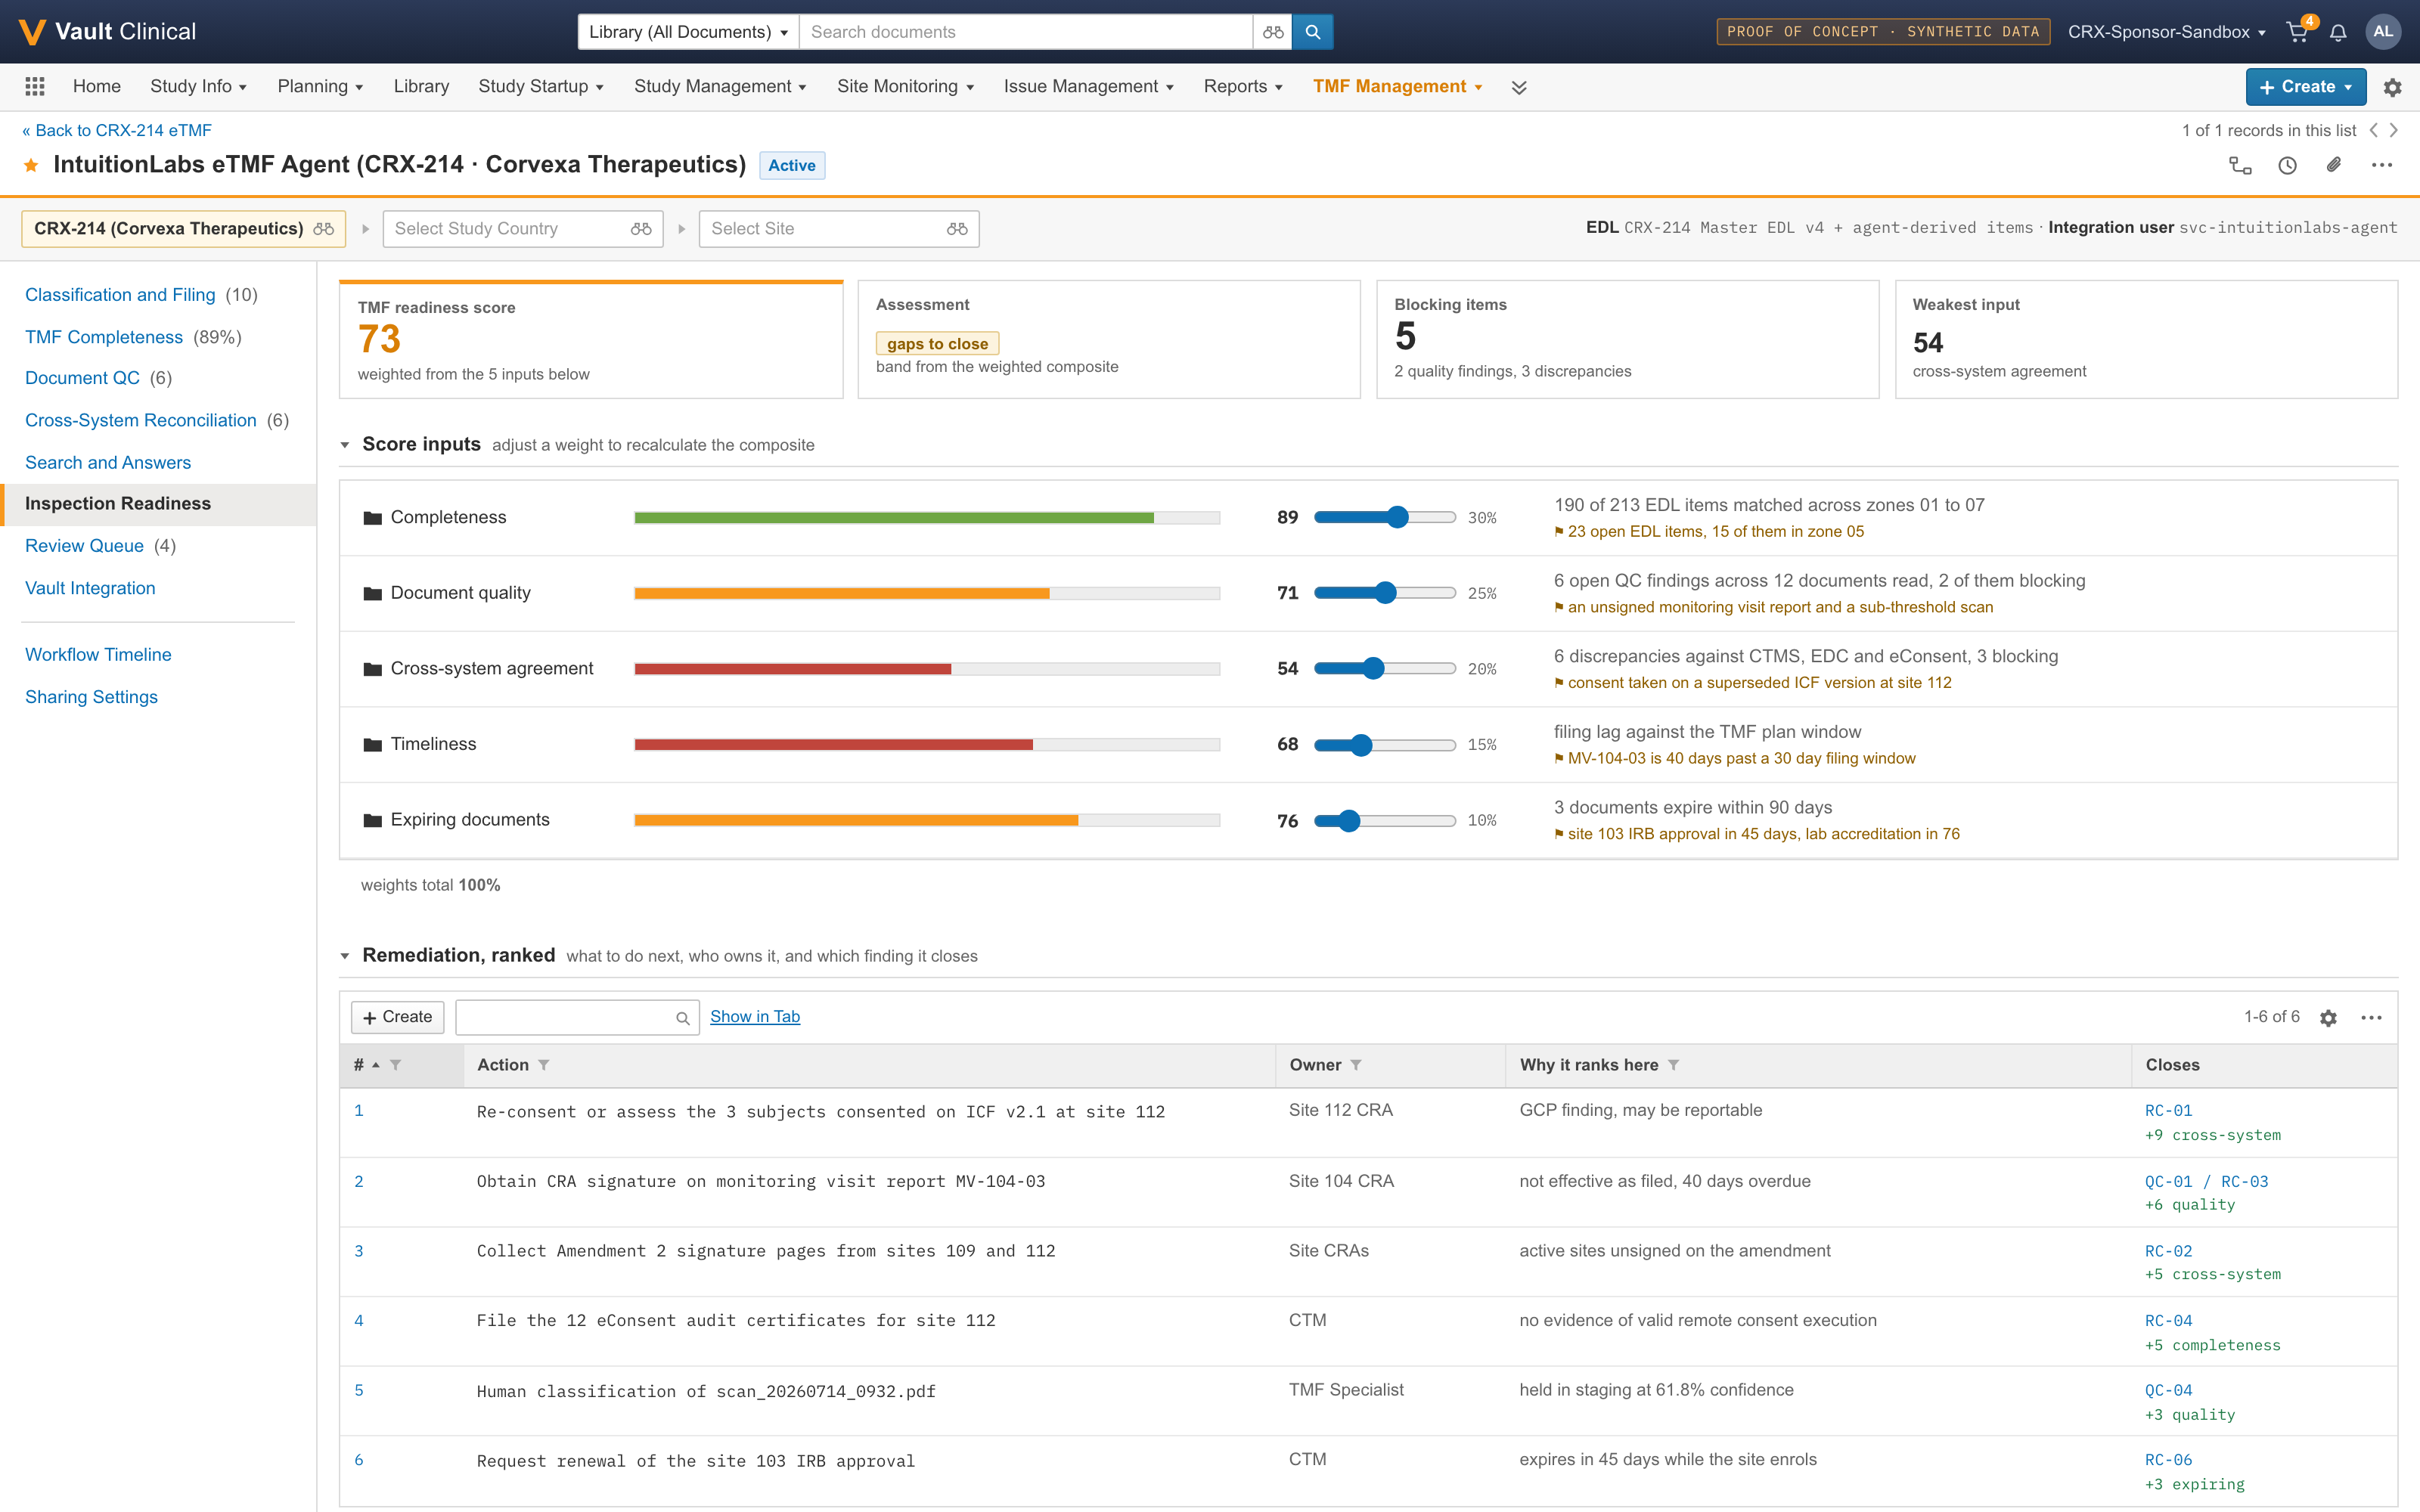
Task: Click Create button in Remediation table
Action: [397, 1017]
